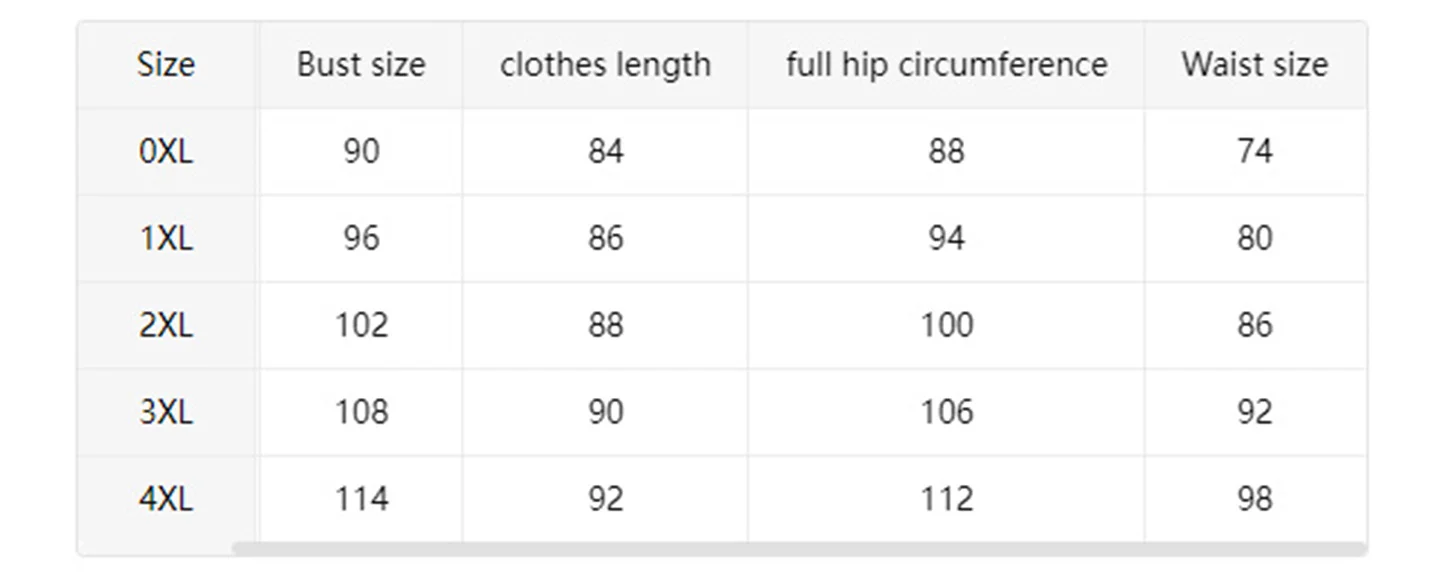Click the 4XL size row label
This screenshot has height=575, width=1440.
tap(166, 498)
